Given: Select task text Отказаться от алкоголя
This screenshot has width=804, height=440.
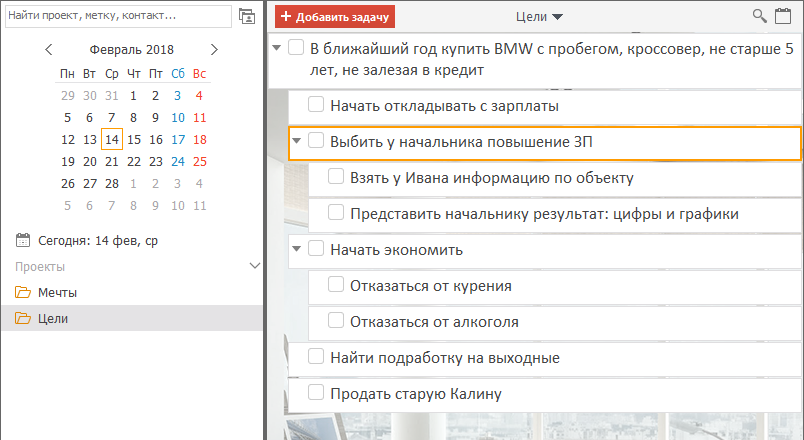Looking at the screenshot, I should [x=434, y=322].
